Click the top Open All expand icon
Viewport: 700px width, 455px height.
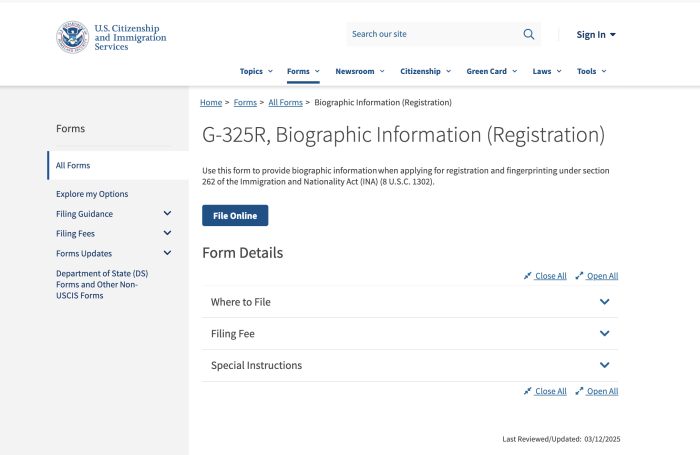click(x=579, y=276)
